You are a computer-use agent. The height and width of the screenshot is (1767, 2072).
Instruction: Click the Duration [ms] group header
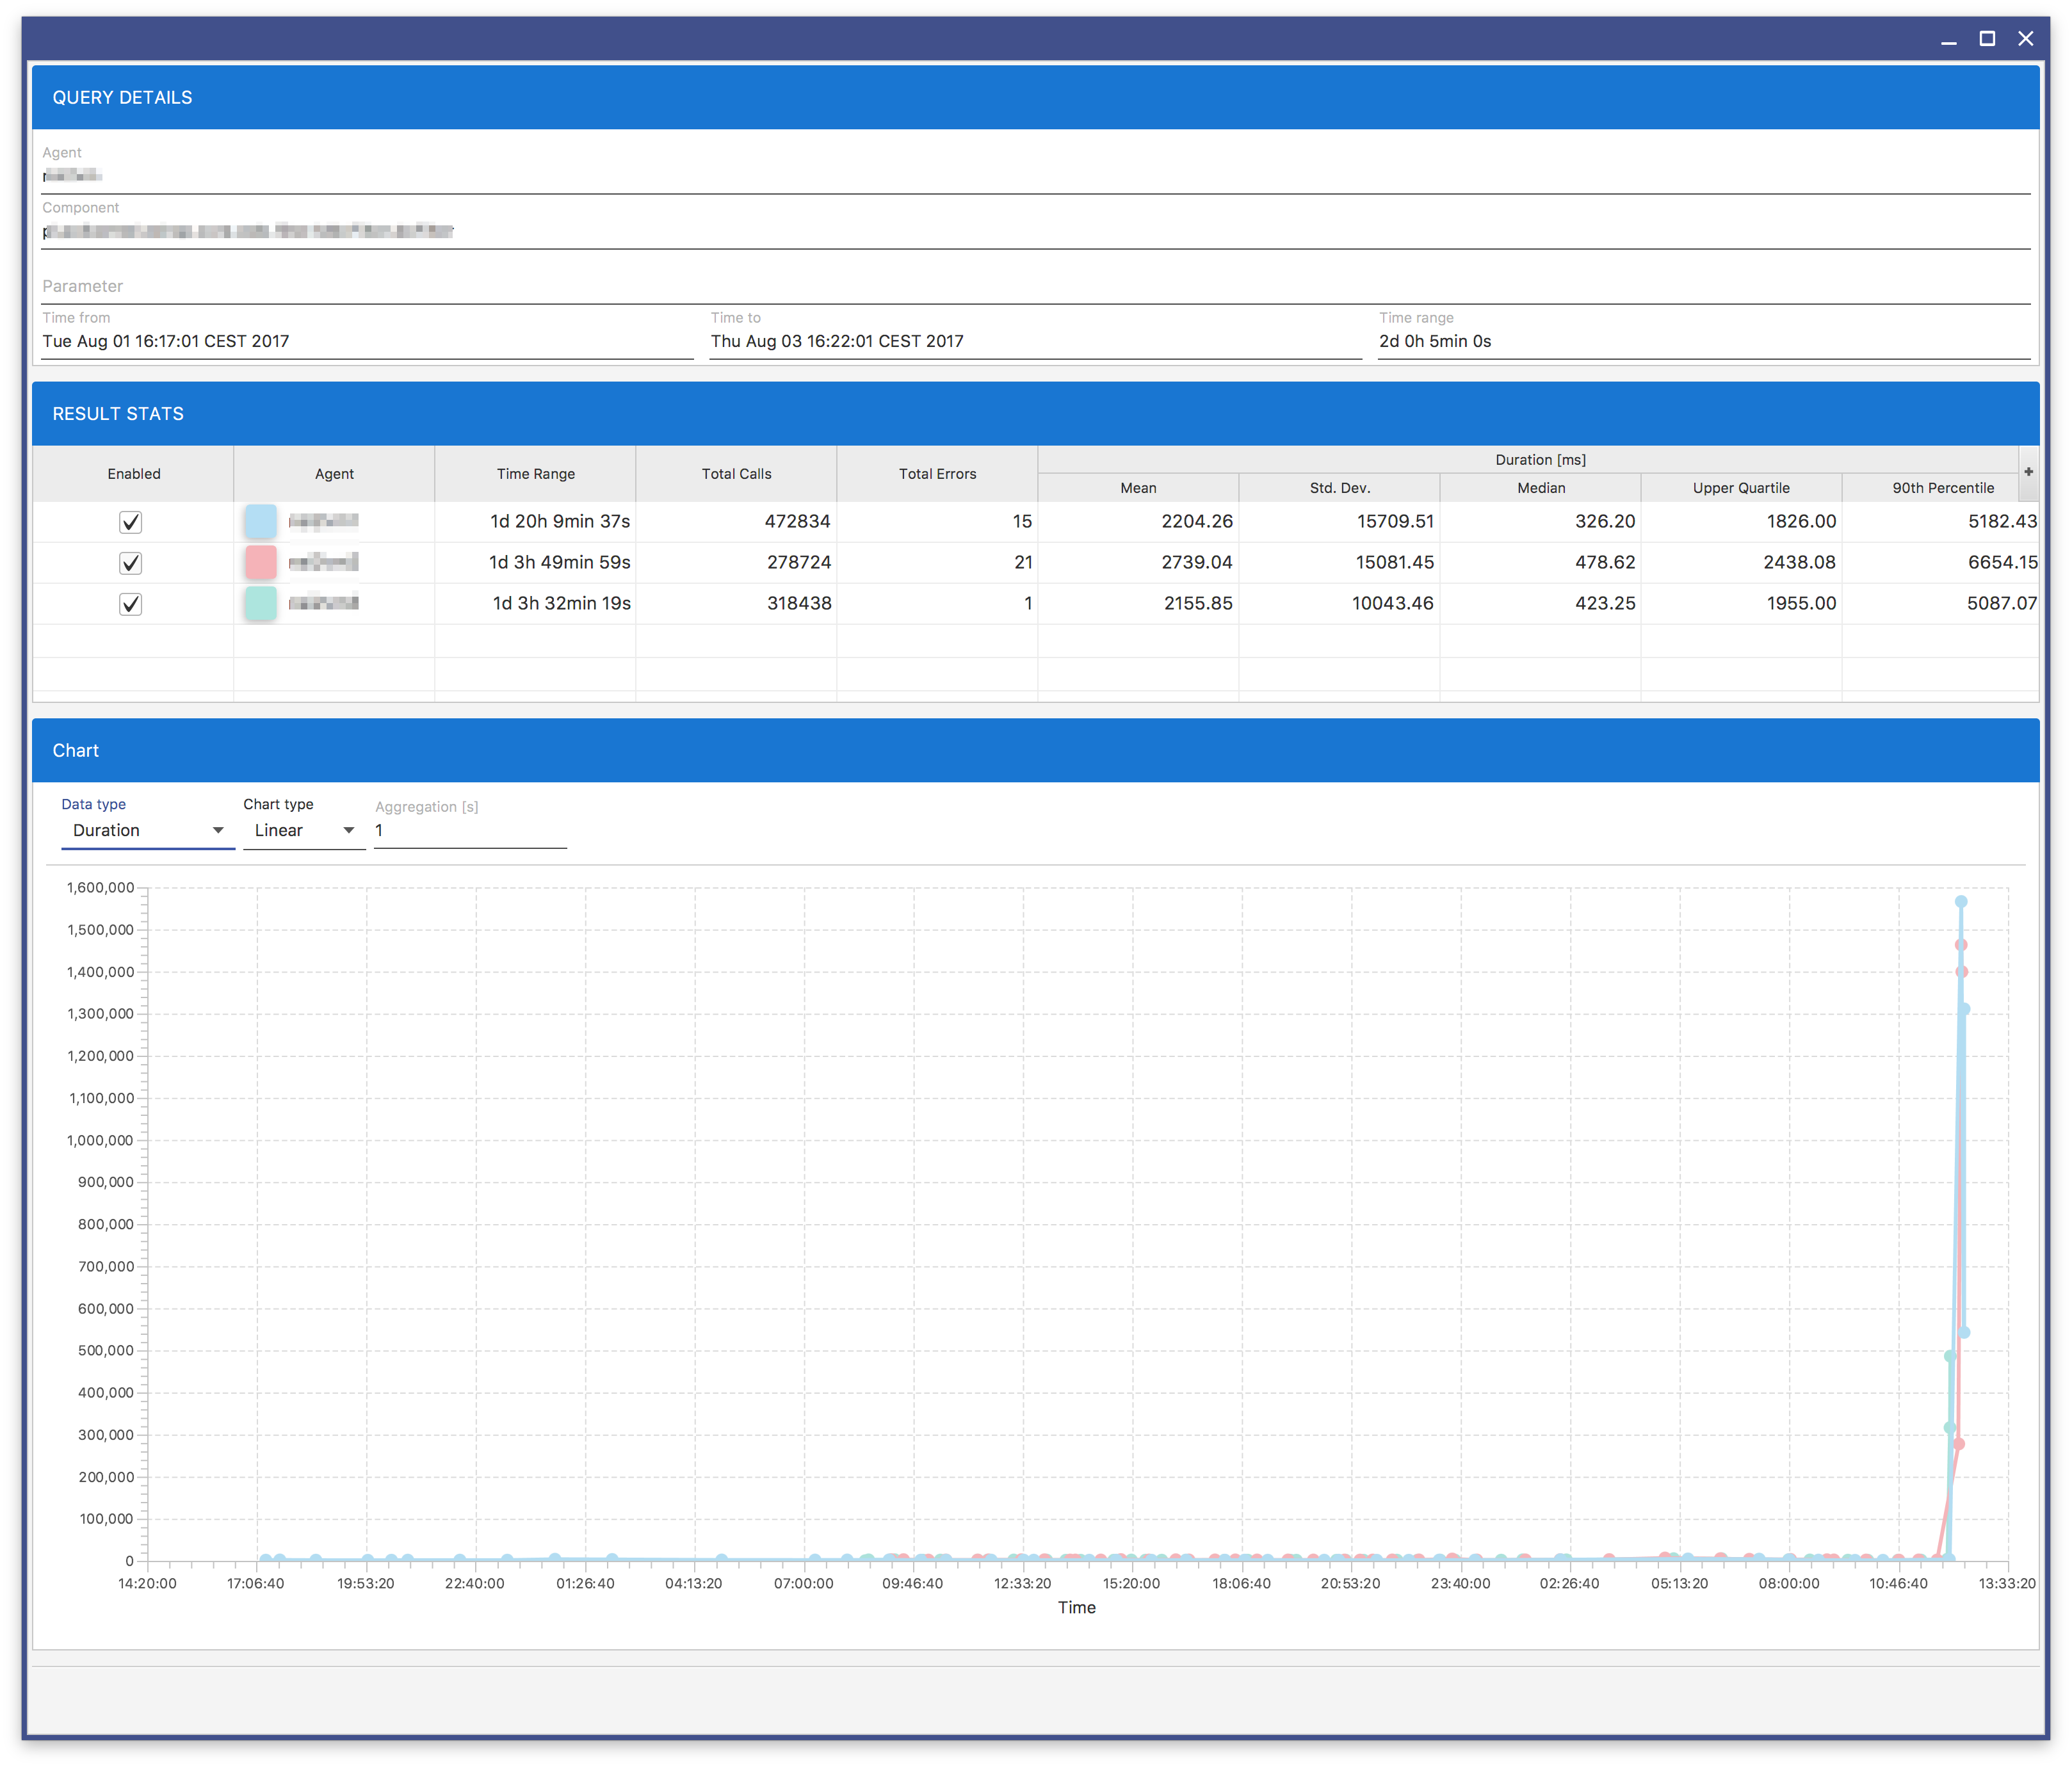coord(1540,460)
